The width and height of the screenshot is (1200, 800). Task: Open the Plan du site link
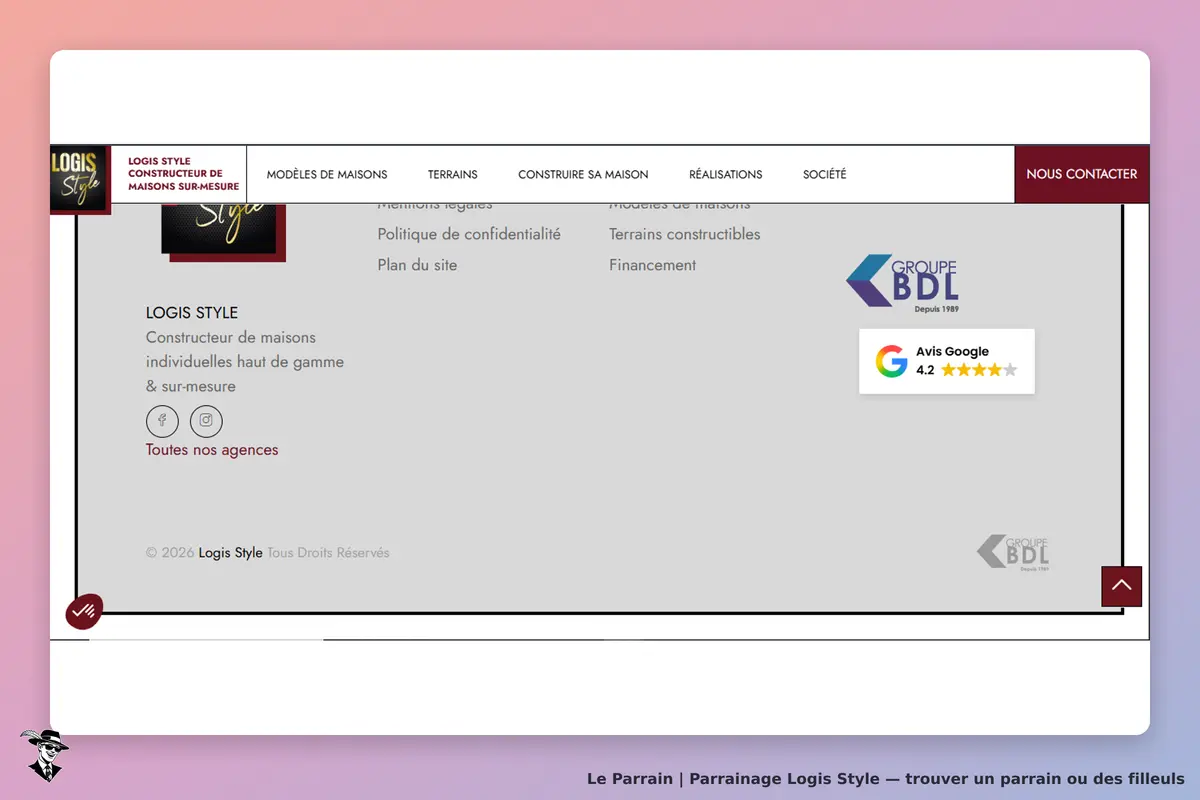tap(417, 265)
